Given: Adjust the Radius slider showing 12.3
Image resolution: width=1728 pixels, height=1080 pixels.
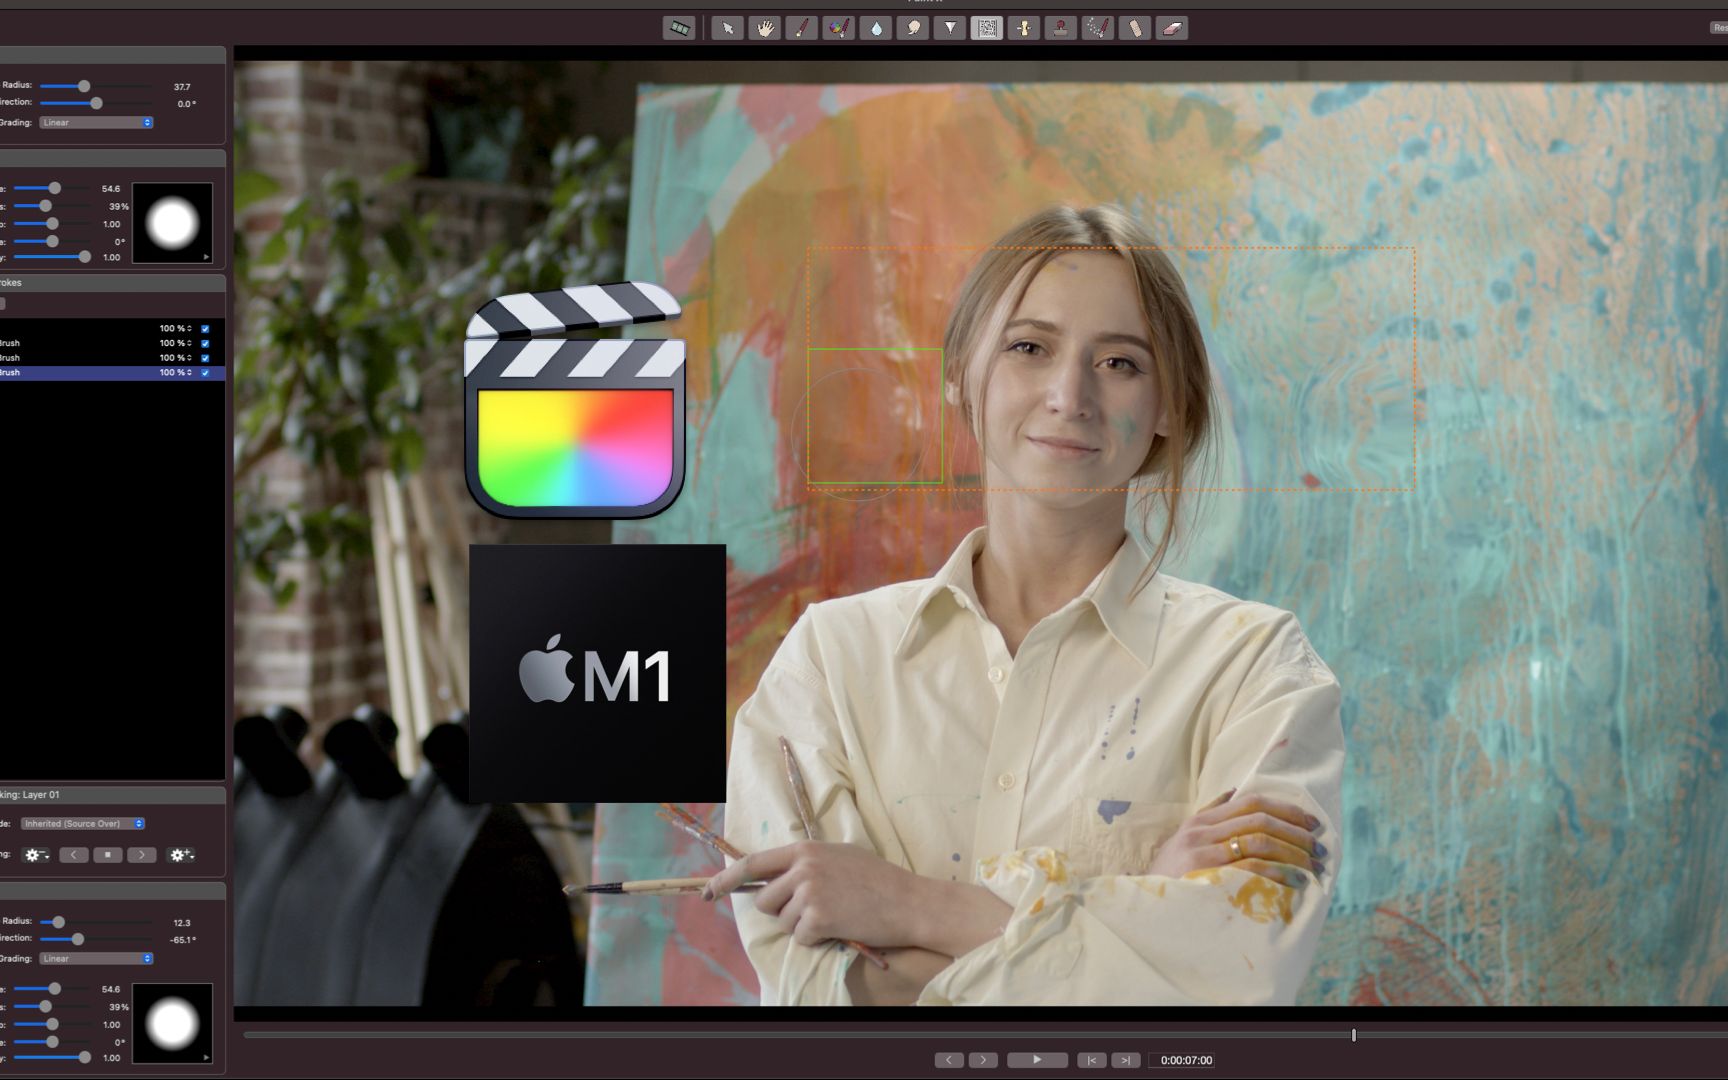Looking at the screenshot, I should click(58, 922).
